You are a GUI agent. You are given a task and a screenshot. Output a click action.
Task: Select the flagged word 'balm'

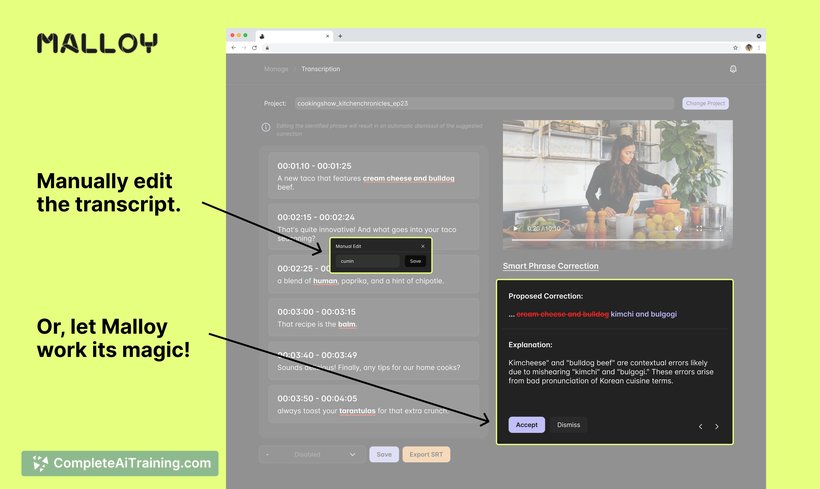[x=347, y=324]
